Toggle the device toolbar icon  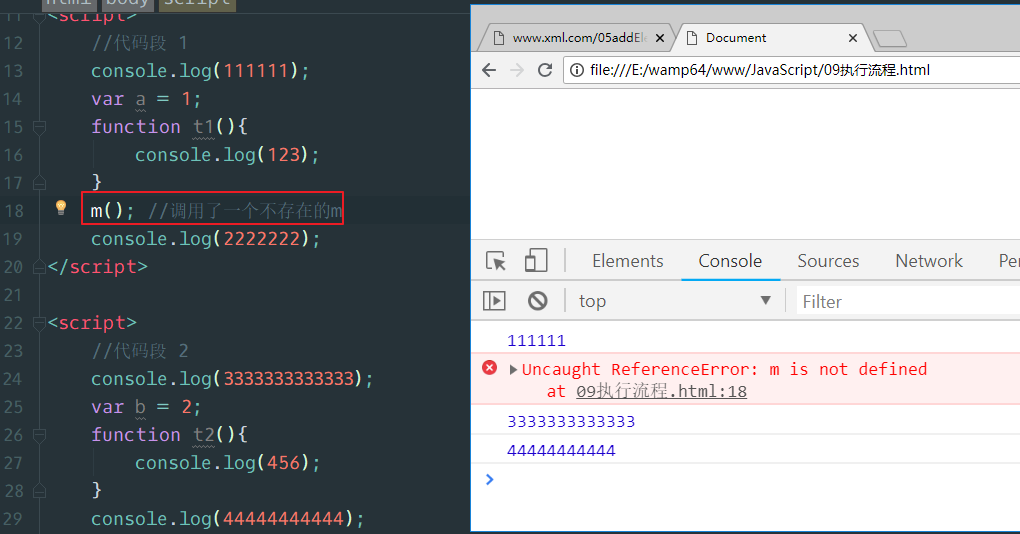(535, 260)
